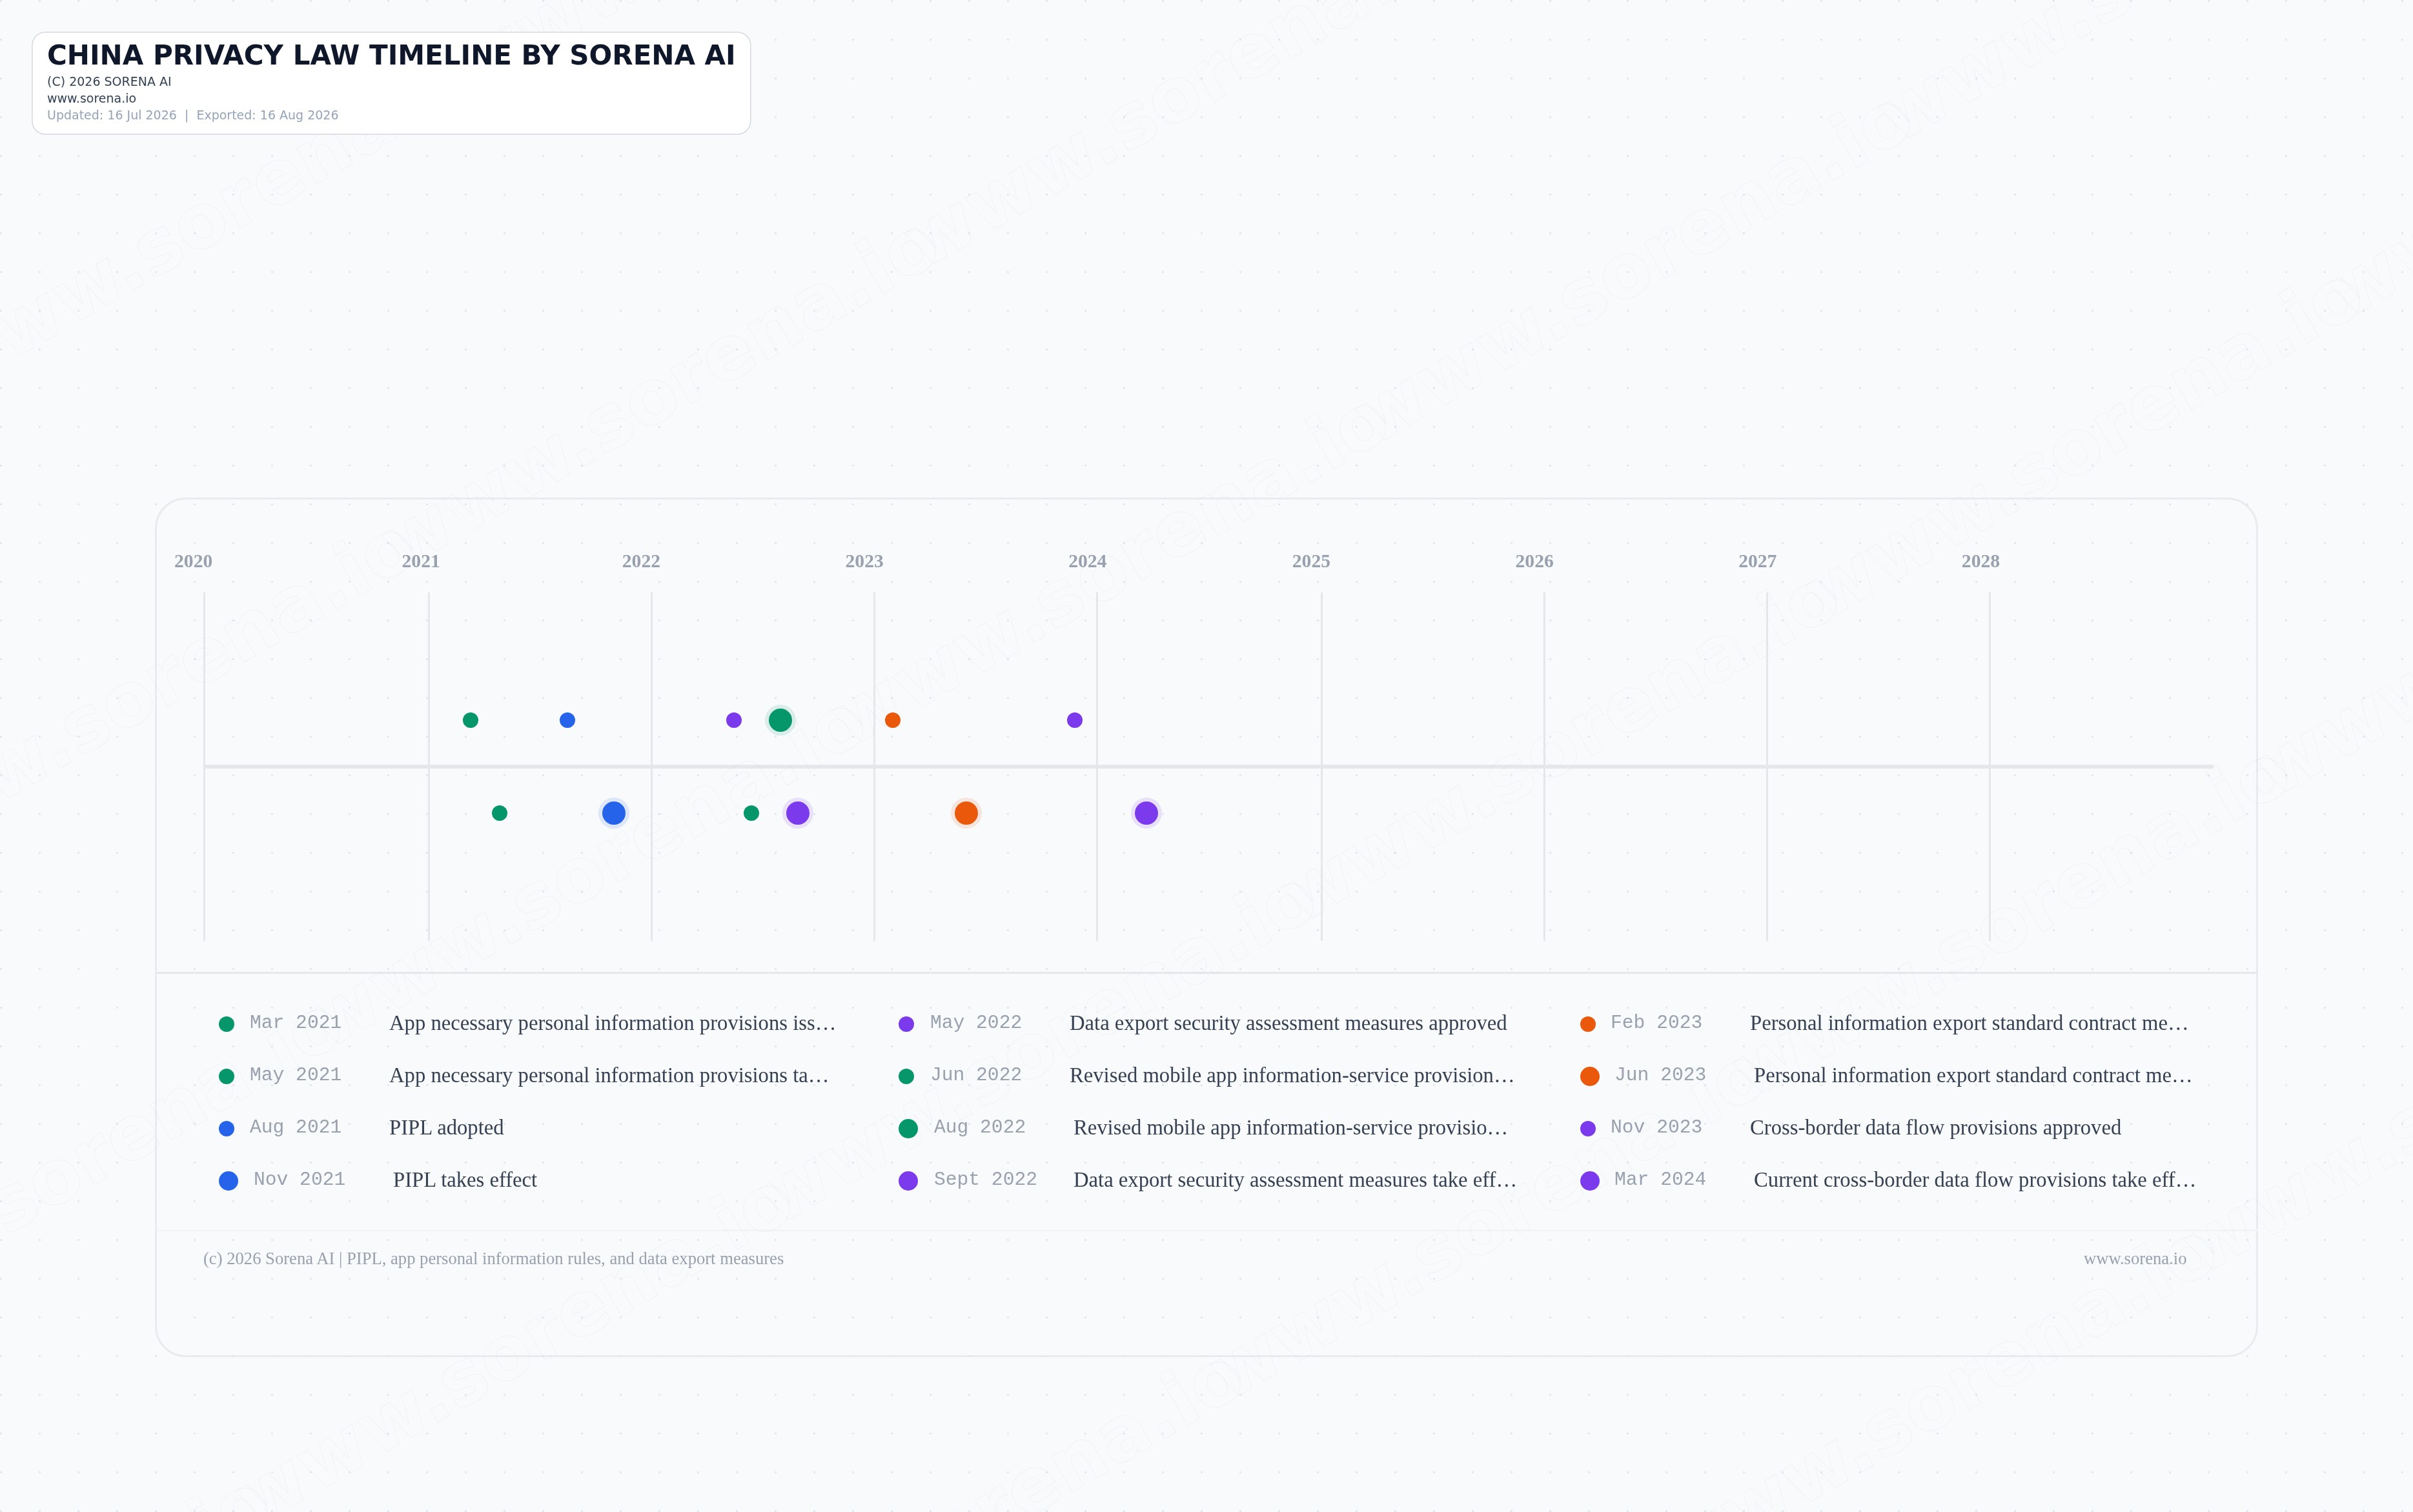Open the Aug 2022 'Revised mobile app information-service provisio…' entry
Image resolution: width=2413 pixels, height=1512 pixels.
pos(1290,1127)
